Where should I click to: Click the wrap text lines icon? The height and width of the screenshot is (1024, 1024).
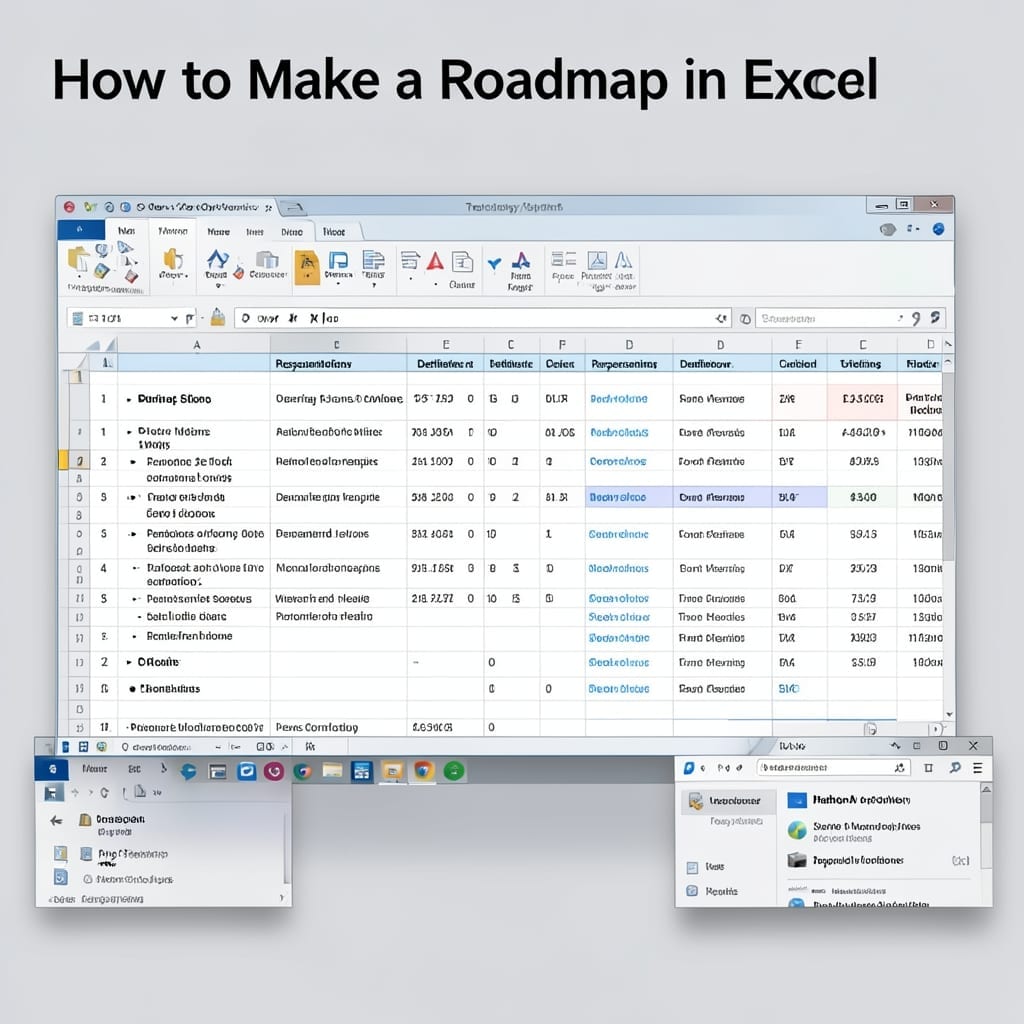tap(410, 261)
